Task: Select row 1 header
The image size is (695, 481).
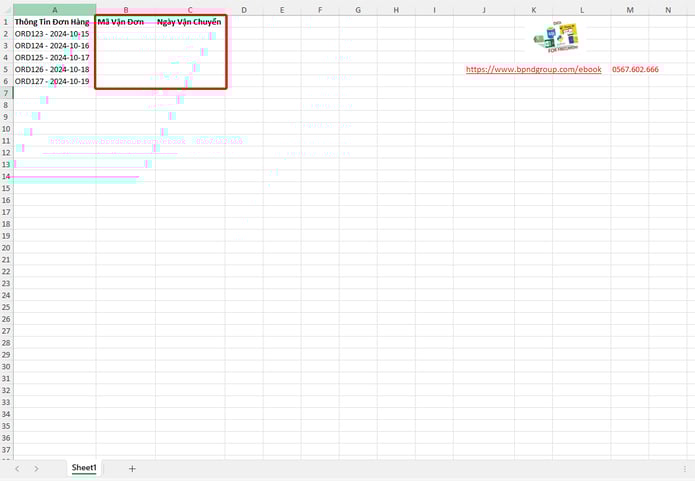Action: [x=6, y=22]
